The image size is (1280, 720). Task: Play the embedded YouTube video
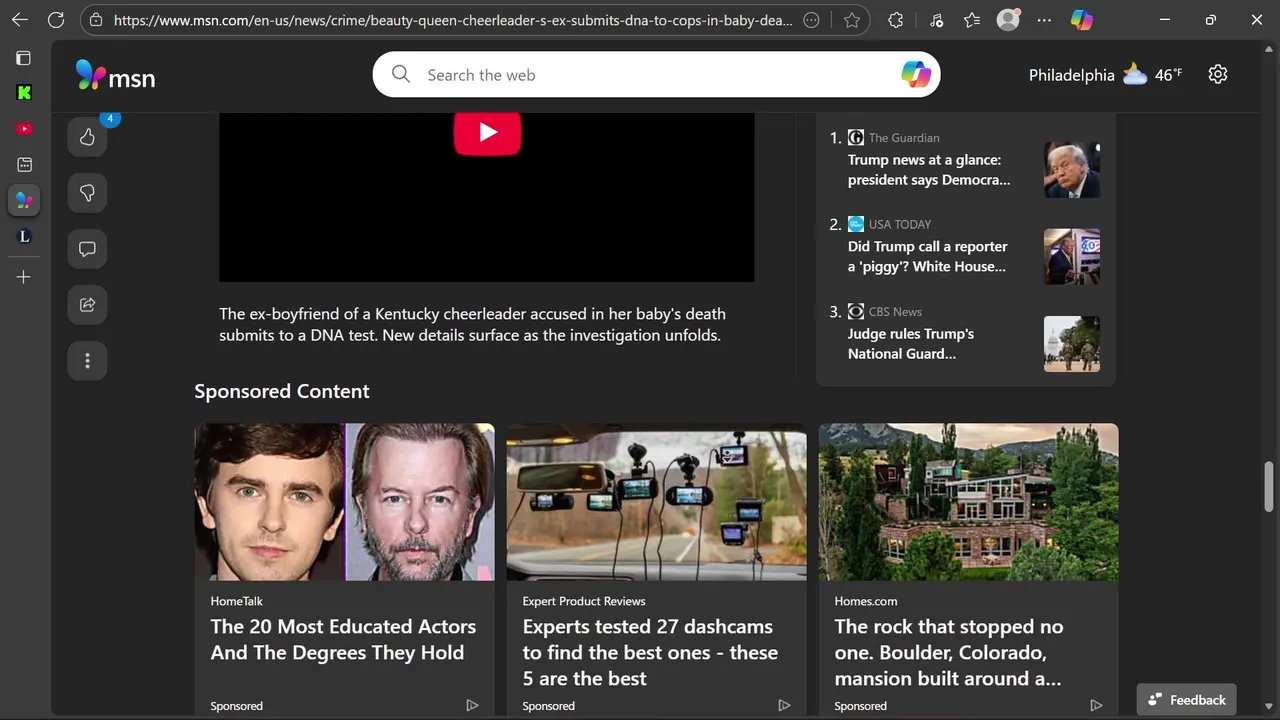coord(487,132)
